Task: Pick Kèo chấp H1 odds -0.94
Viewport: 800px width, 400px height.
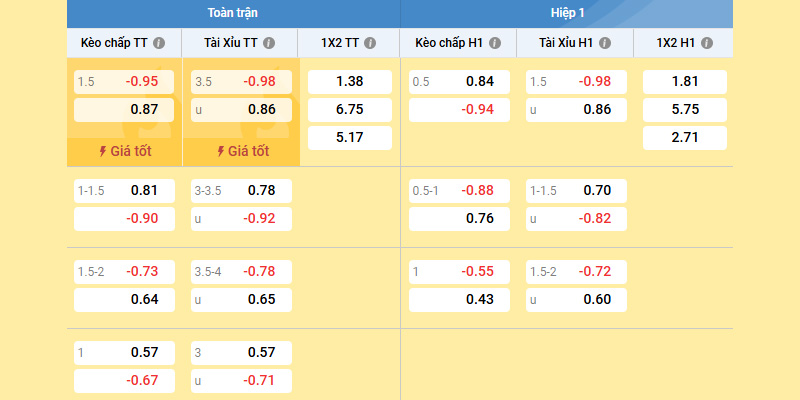Action: pos(459,110)
